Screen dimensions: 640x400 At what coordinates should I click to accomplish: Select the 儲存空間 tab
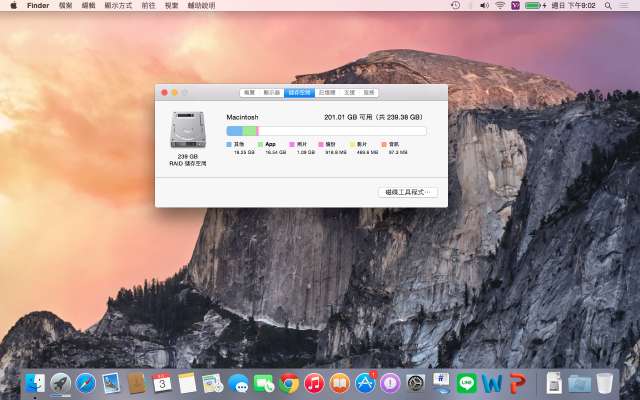click(300, 93)
